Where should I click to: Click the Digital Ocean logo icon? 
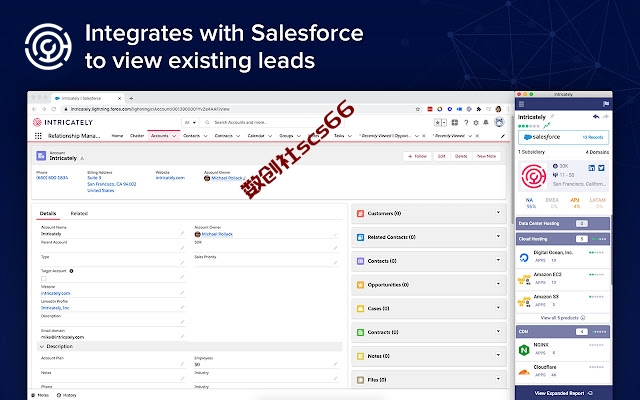tap(524, 257)
